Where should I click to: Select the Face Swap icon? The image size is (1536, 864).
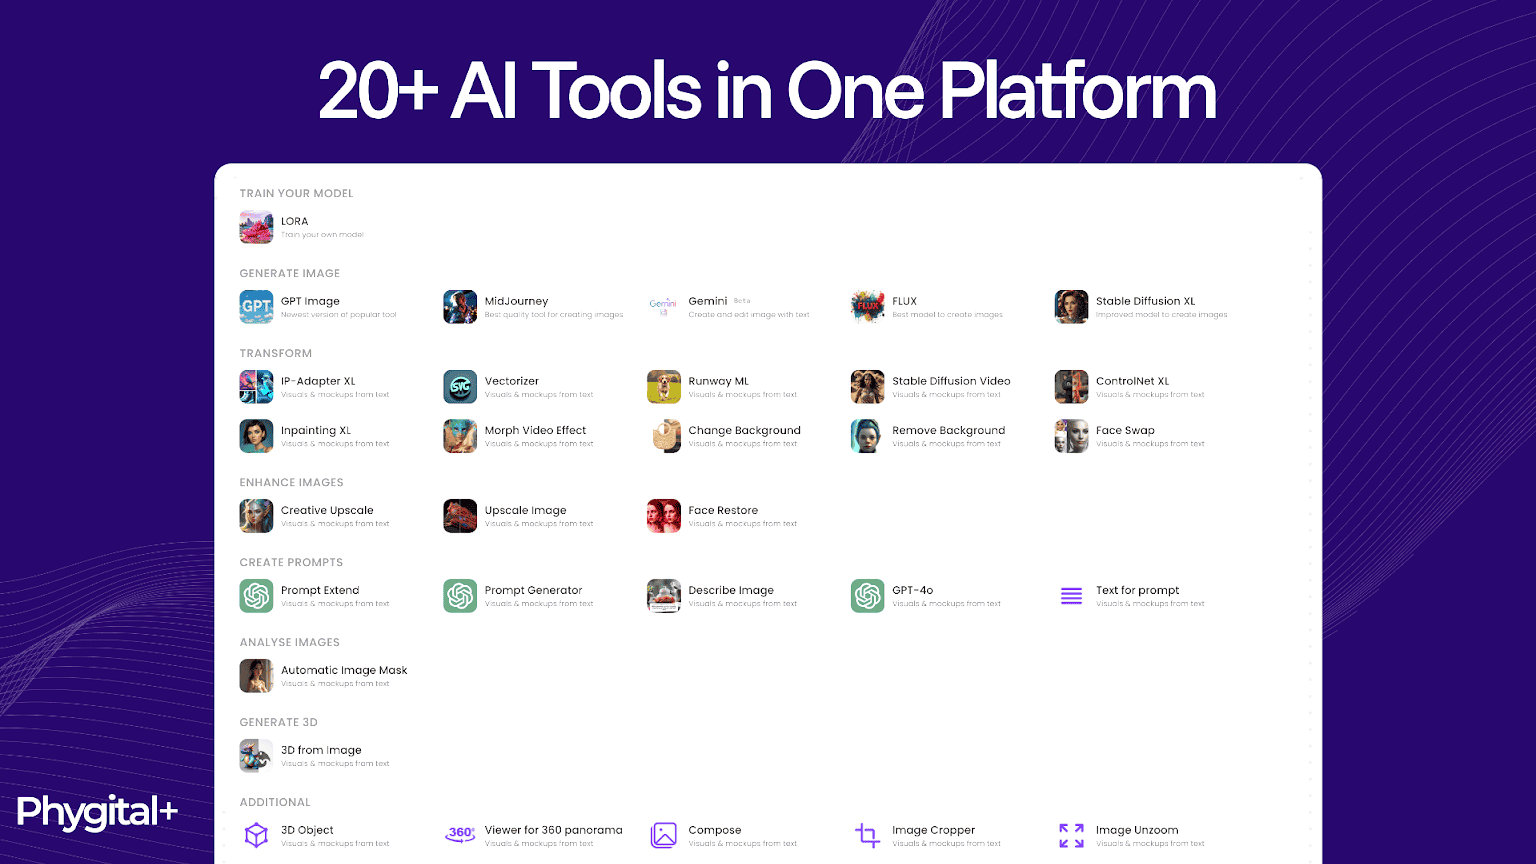1071,436
